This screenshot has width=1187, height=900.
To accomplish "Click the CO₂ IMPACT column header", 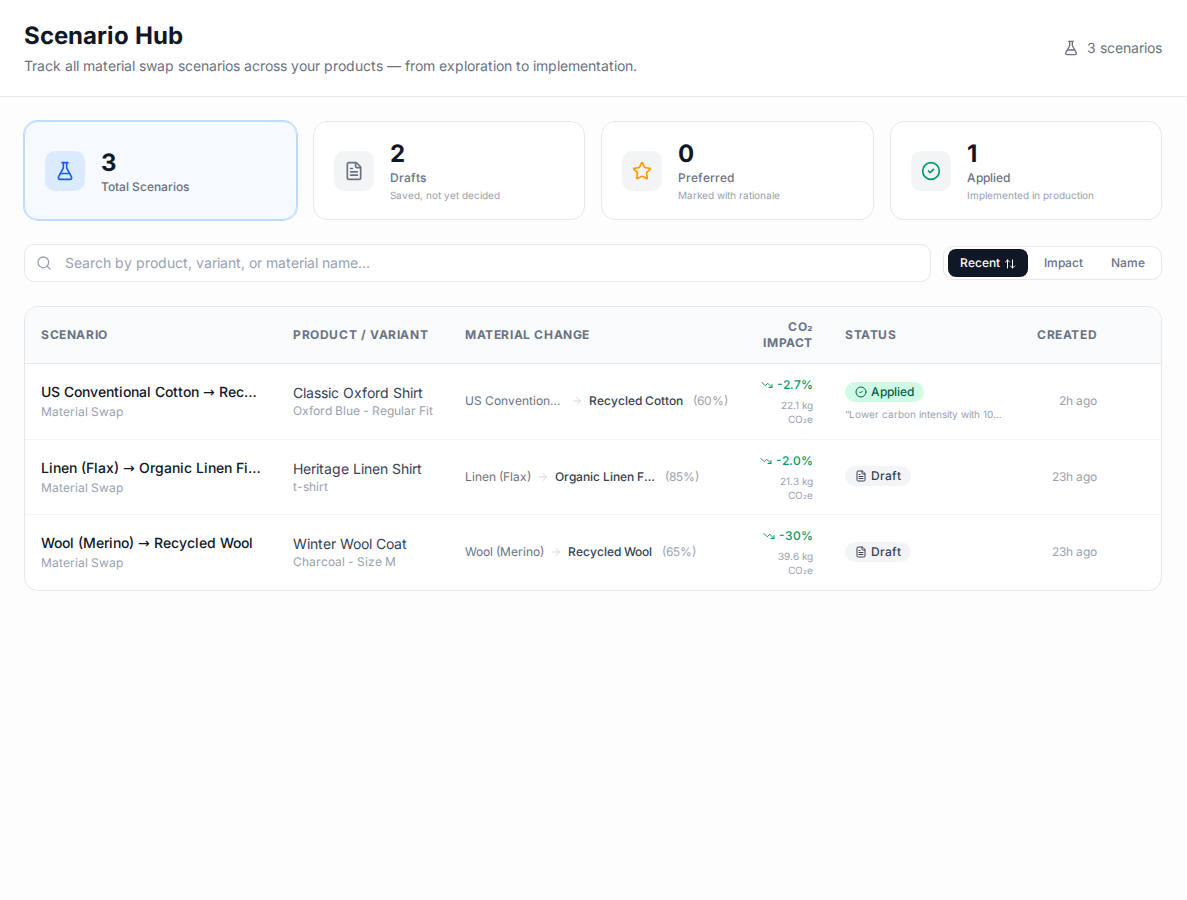I will 787,335.
